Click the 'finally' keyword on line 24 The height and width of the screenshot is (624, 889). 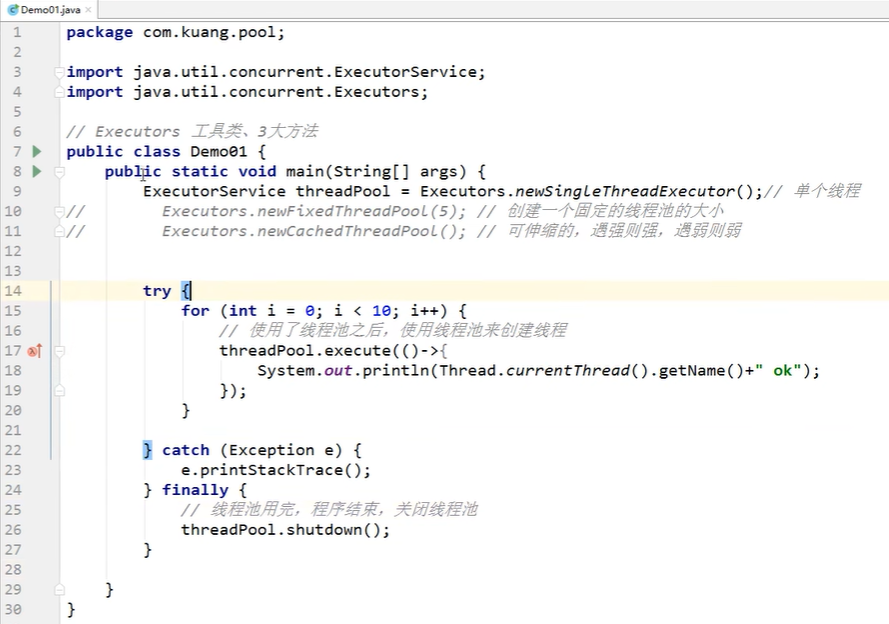(195, 490)
